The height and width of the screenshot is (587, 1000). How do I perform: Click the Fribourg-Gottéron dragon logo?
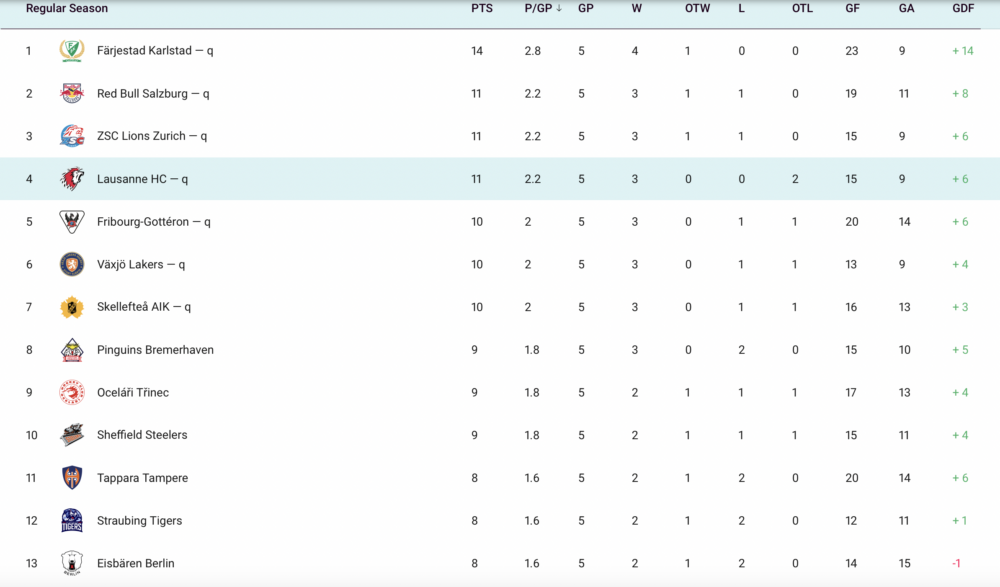point(72,221)
